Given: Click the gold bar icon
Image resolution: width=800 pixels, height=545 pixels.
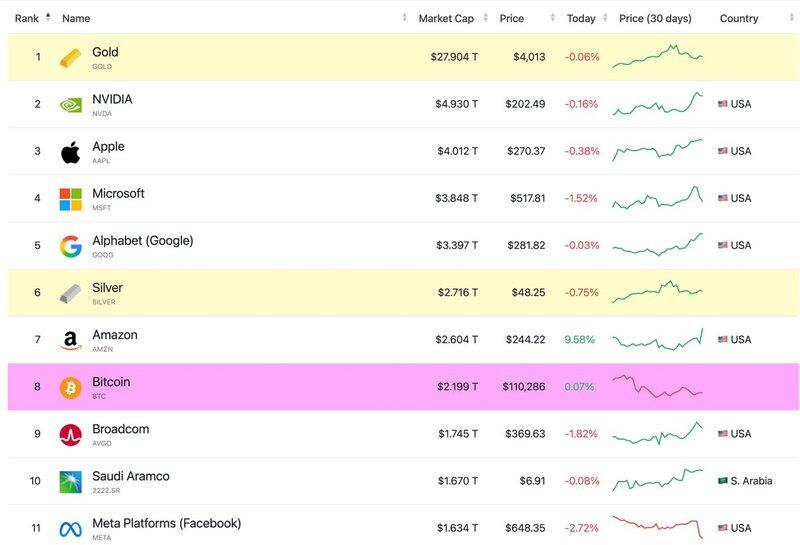Looking at the screenshot, I should tap(70, 58).
